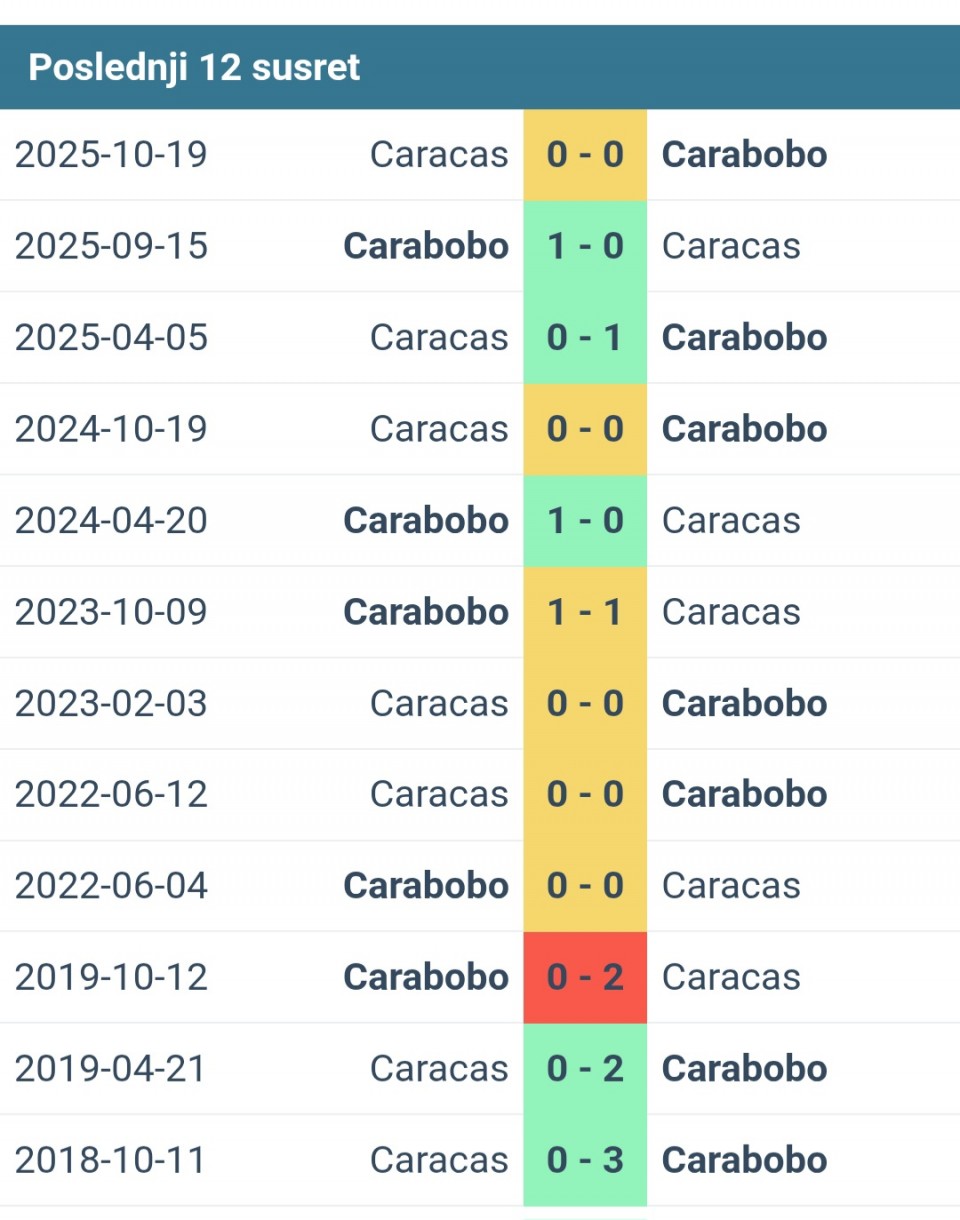Open the 0 - 3 result from 2018-10-11
The width and height of the screenshot is (960, 1220).
(x=585, y=1160)
